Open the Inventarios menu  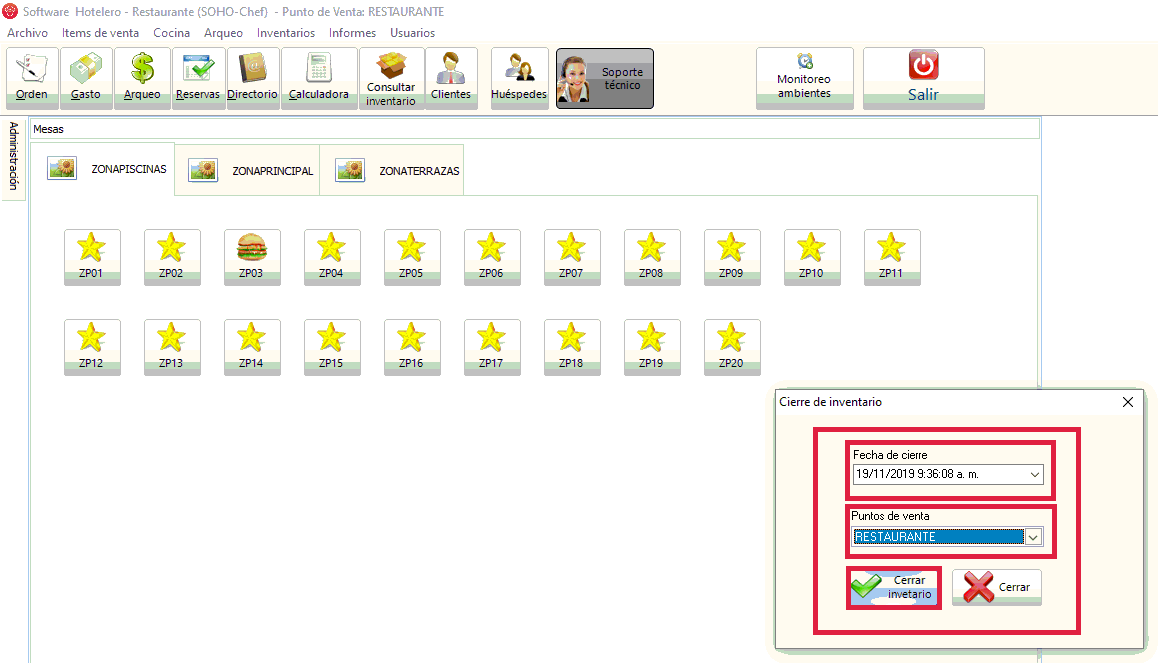tap(285, 33)
